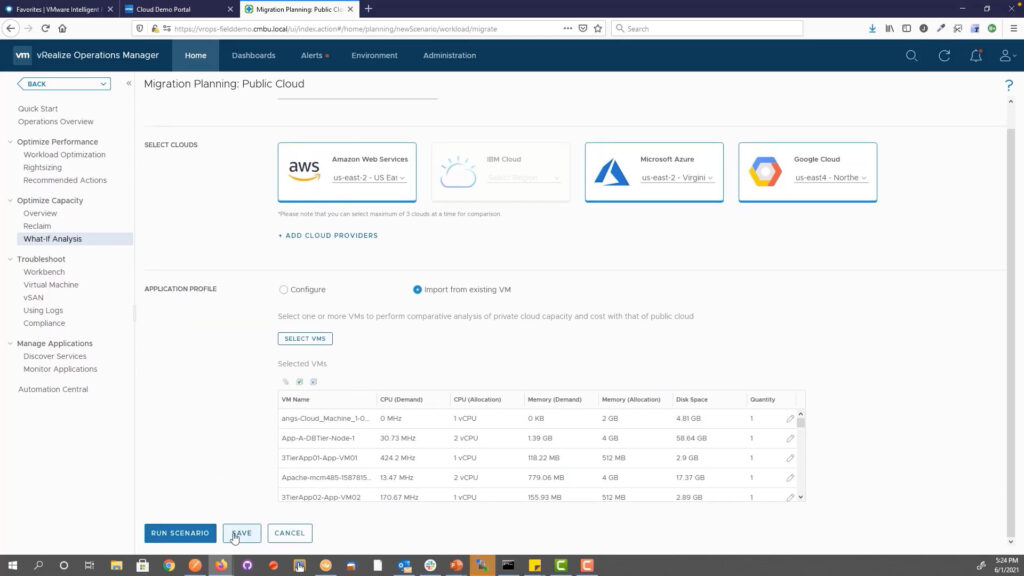The image size is (1024, 576).
Task: Edit the 3TierApp01-App-VM01 row pencil icon
Action: coord(790,458)
